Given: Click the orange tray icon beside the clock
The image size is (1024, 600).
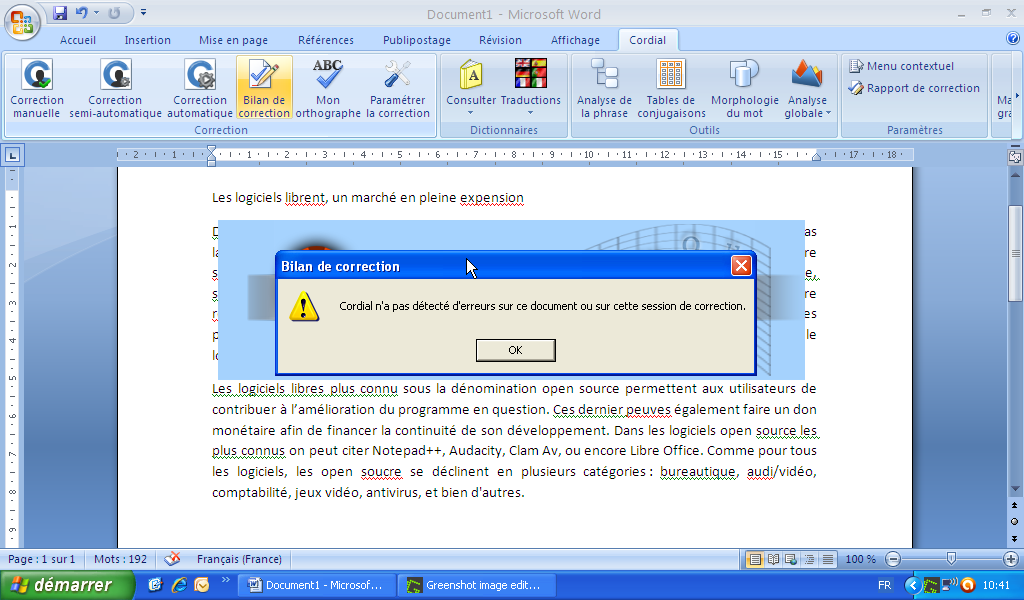Looking at the screenshot, I should click(968, 585).
